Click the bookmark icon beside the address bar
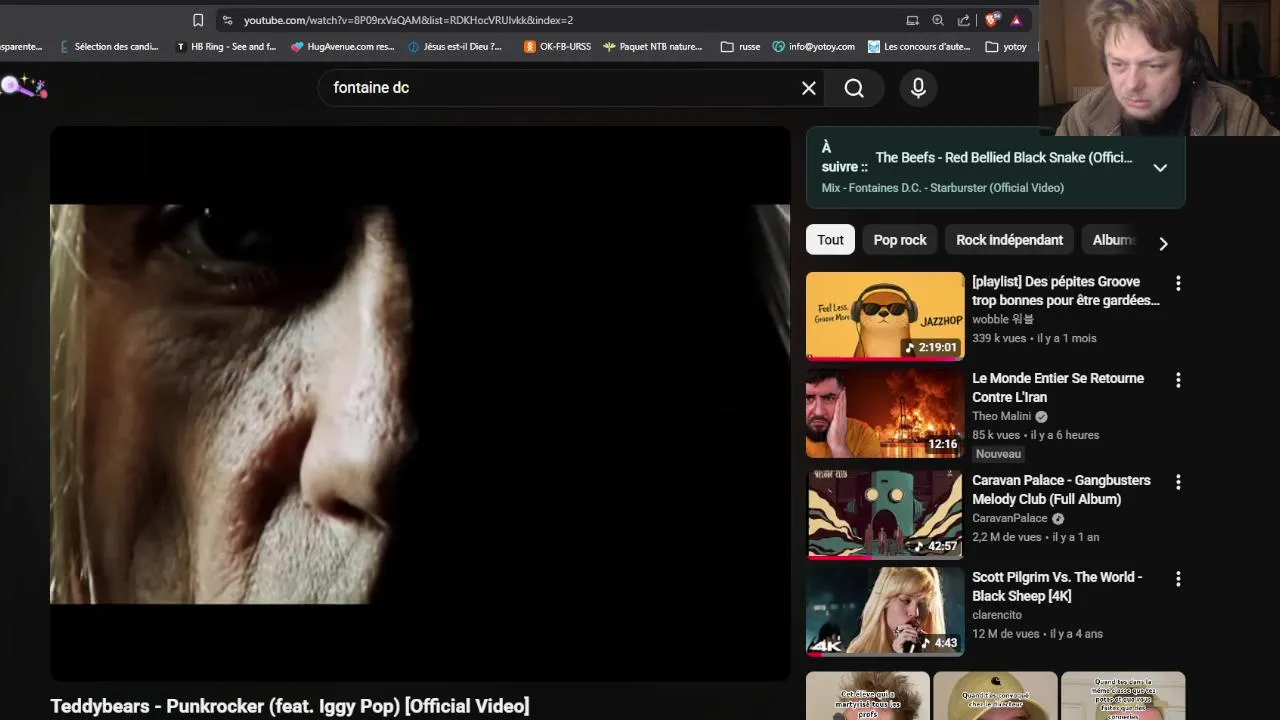The height and width of the screenshot is (720, 1280). 198,20
